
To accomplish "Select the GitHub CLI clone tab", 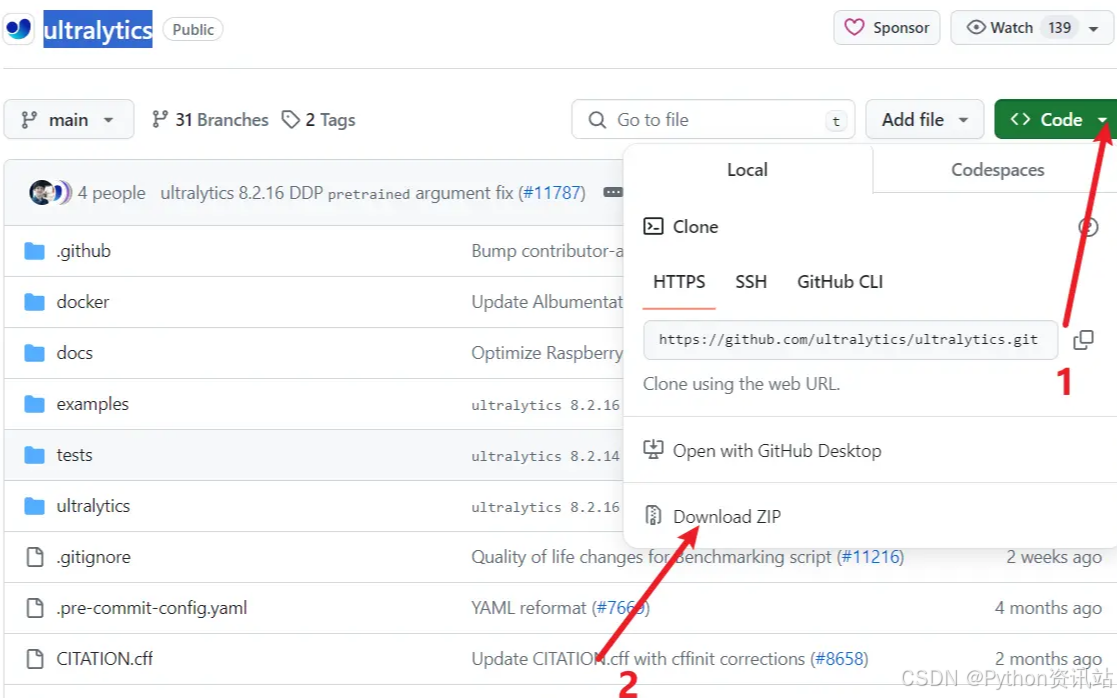I will point(840,282).
